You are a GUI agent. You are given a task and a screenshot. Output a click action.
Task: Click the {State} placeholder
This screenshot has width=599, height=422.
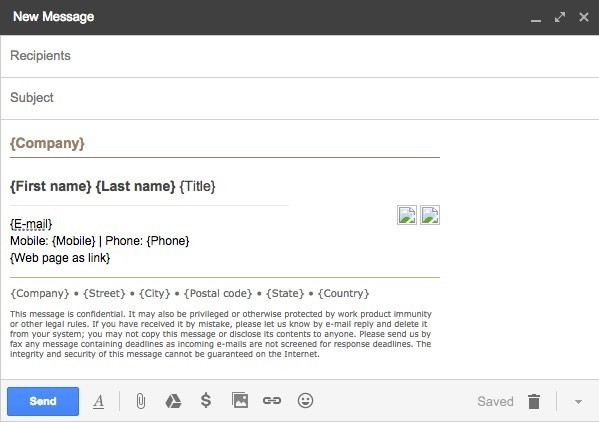pos(285,293)
